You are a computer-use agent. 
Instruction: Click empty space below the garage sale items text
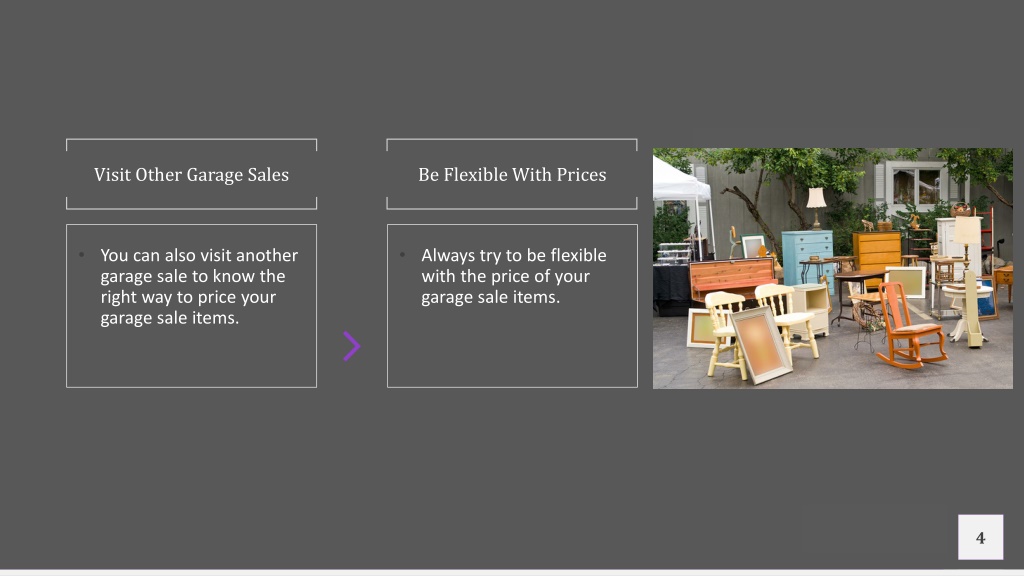tap(191, 359)
